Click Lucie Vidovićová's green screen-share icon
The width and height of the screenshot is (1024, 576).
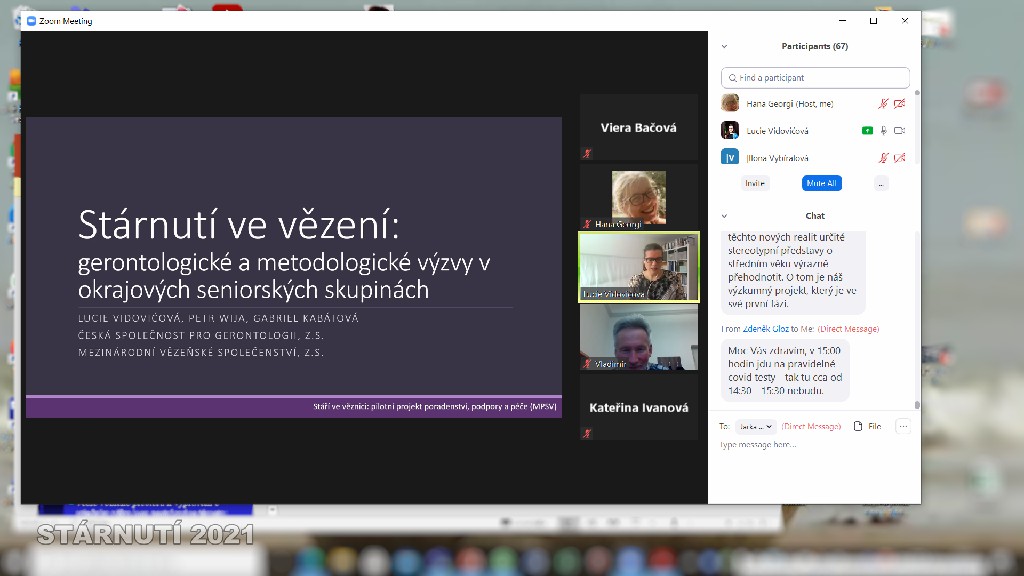coord(867,131)
